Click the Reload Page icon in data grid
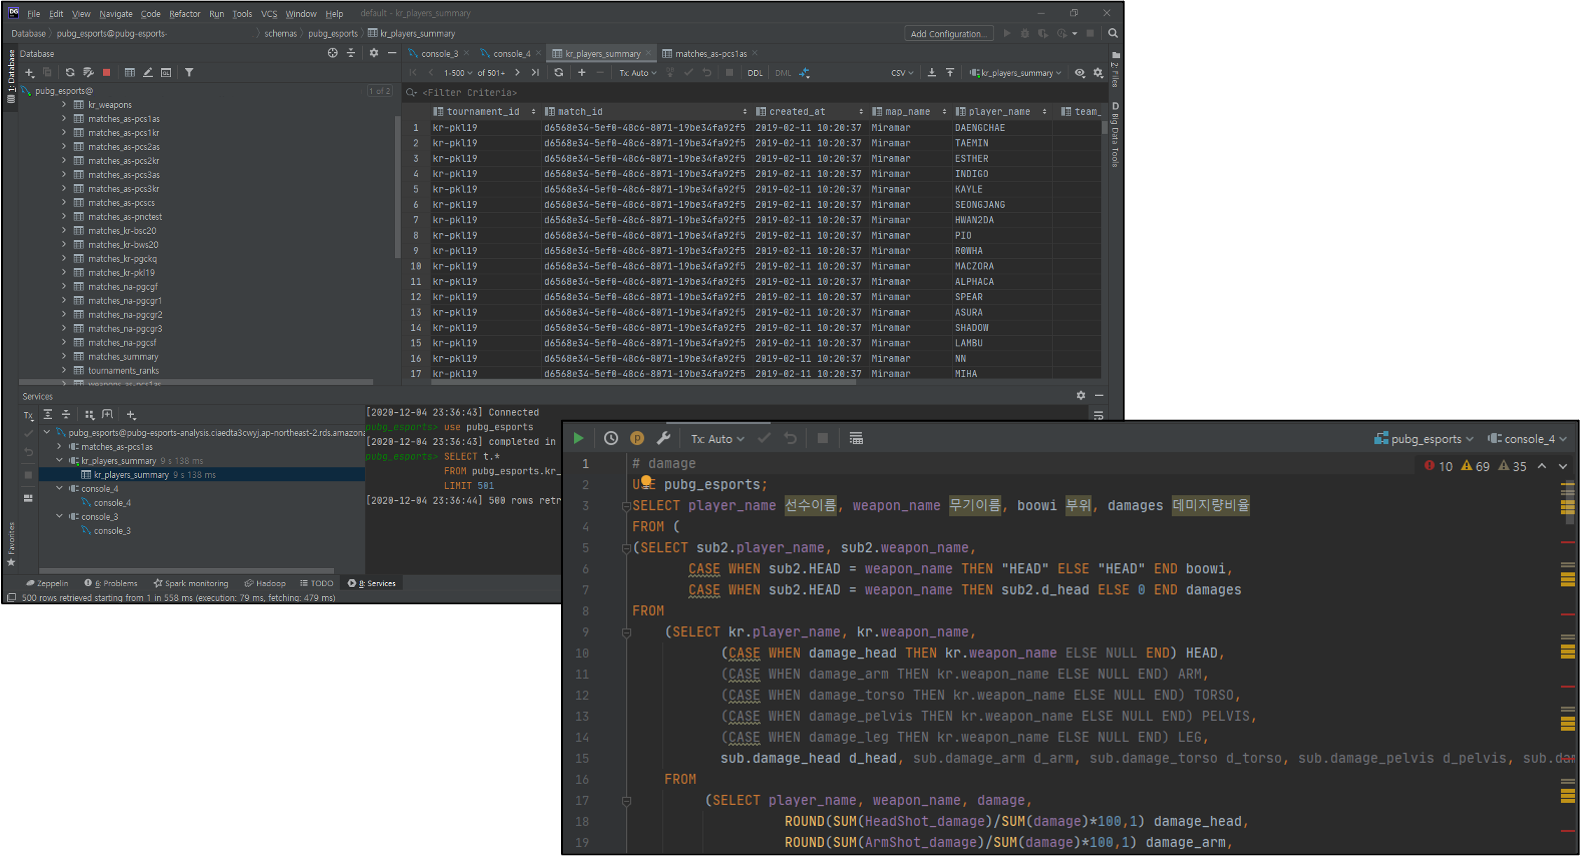Viewport: 1581px width, 856px height. click(559, 72)
